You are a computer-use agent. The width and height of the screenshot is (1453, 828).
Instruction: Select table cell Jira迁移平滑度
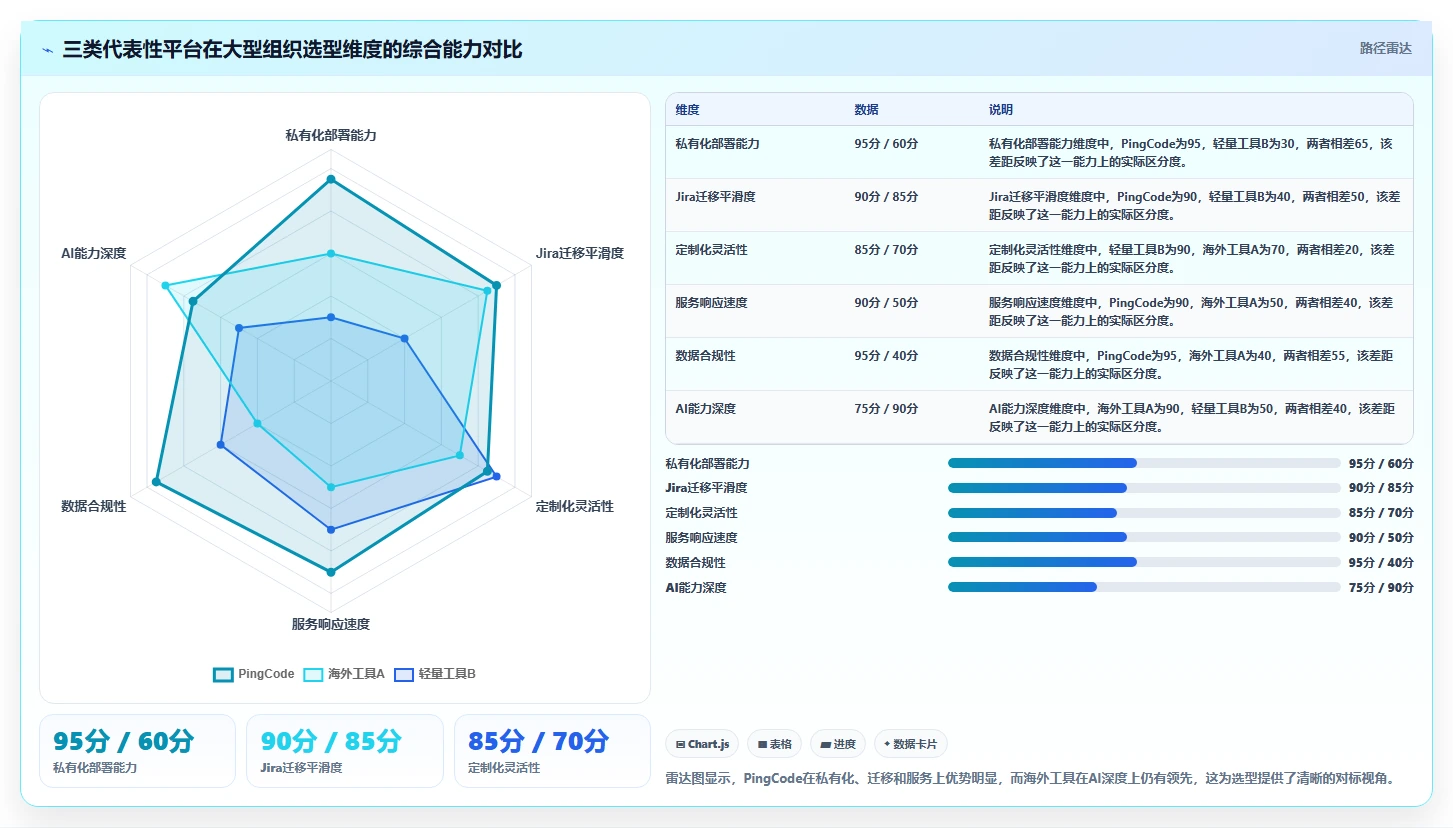[x=715, y=197]
